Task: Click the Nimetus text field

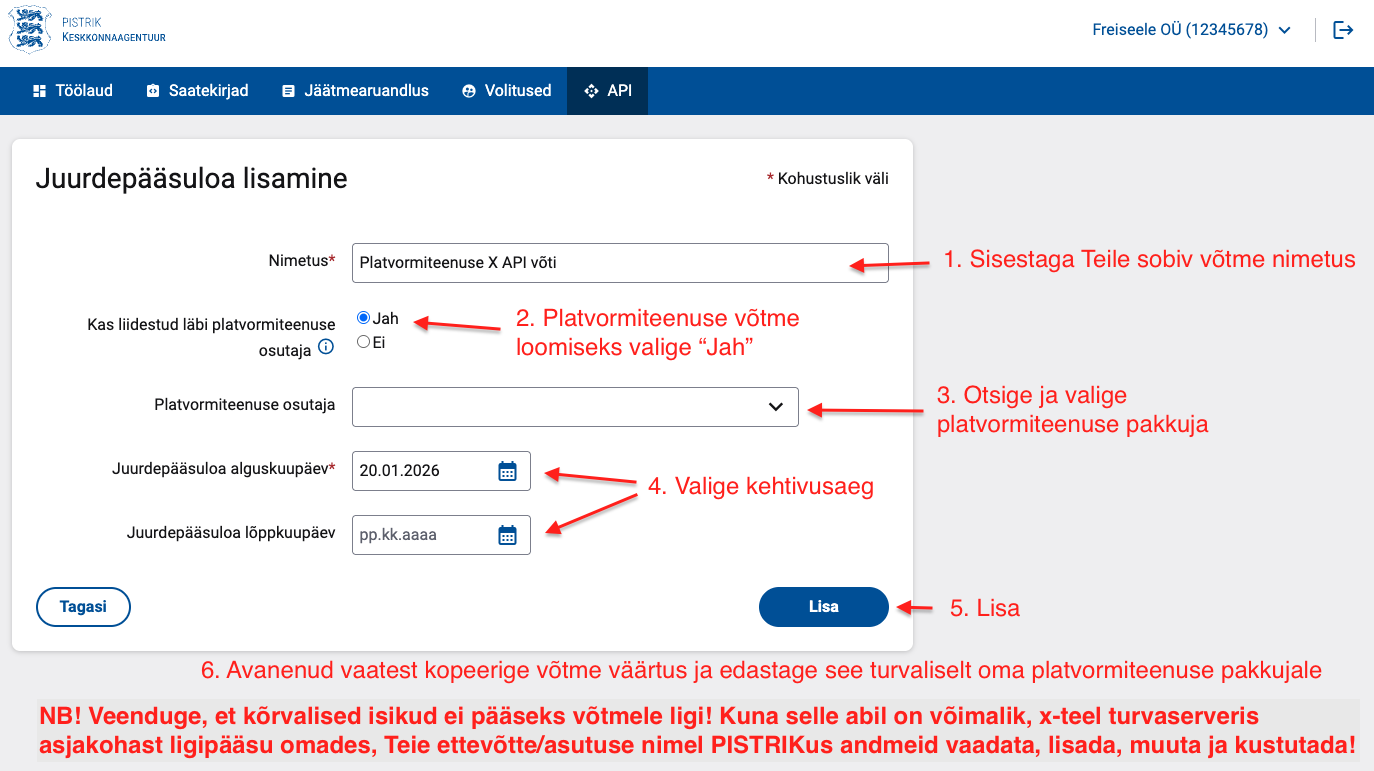Action: click(620, 263)
